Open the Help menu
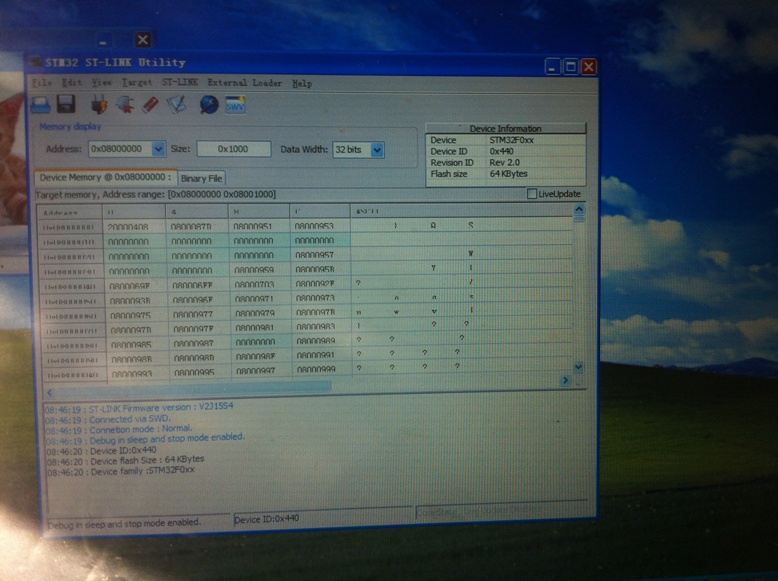Screen dimensions: 778x581 [302, 83]
